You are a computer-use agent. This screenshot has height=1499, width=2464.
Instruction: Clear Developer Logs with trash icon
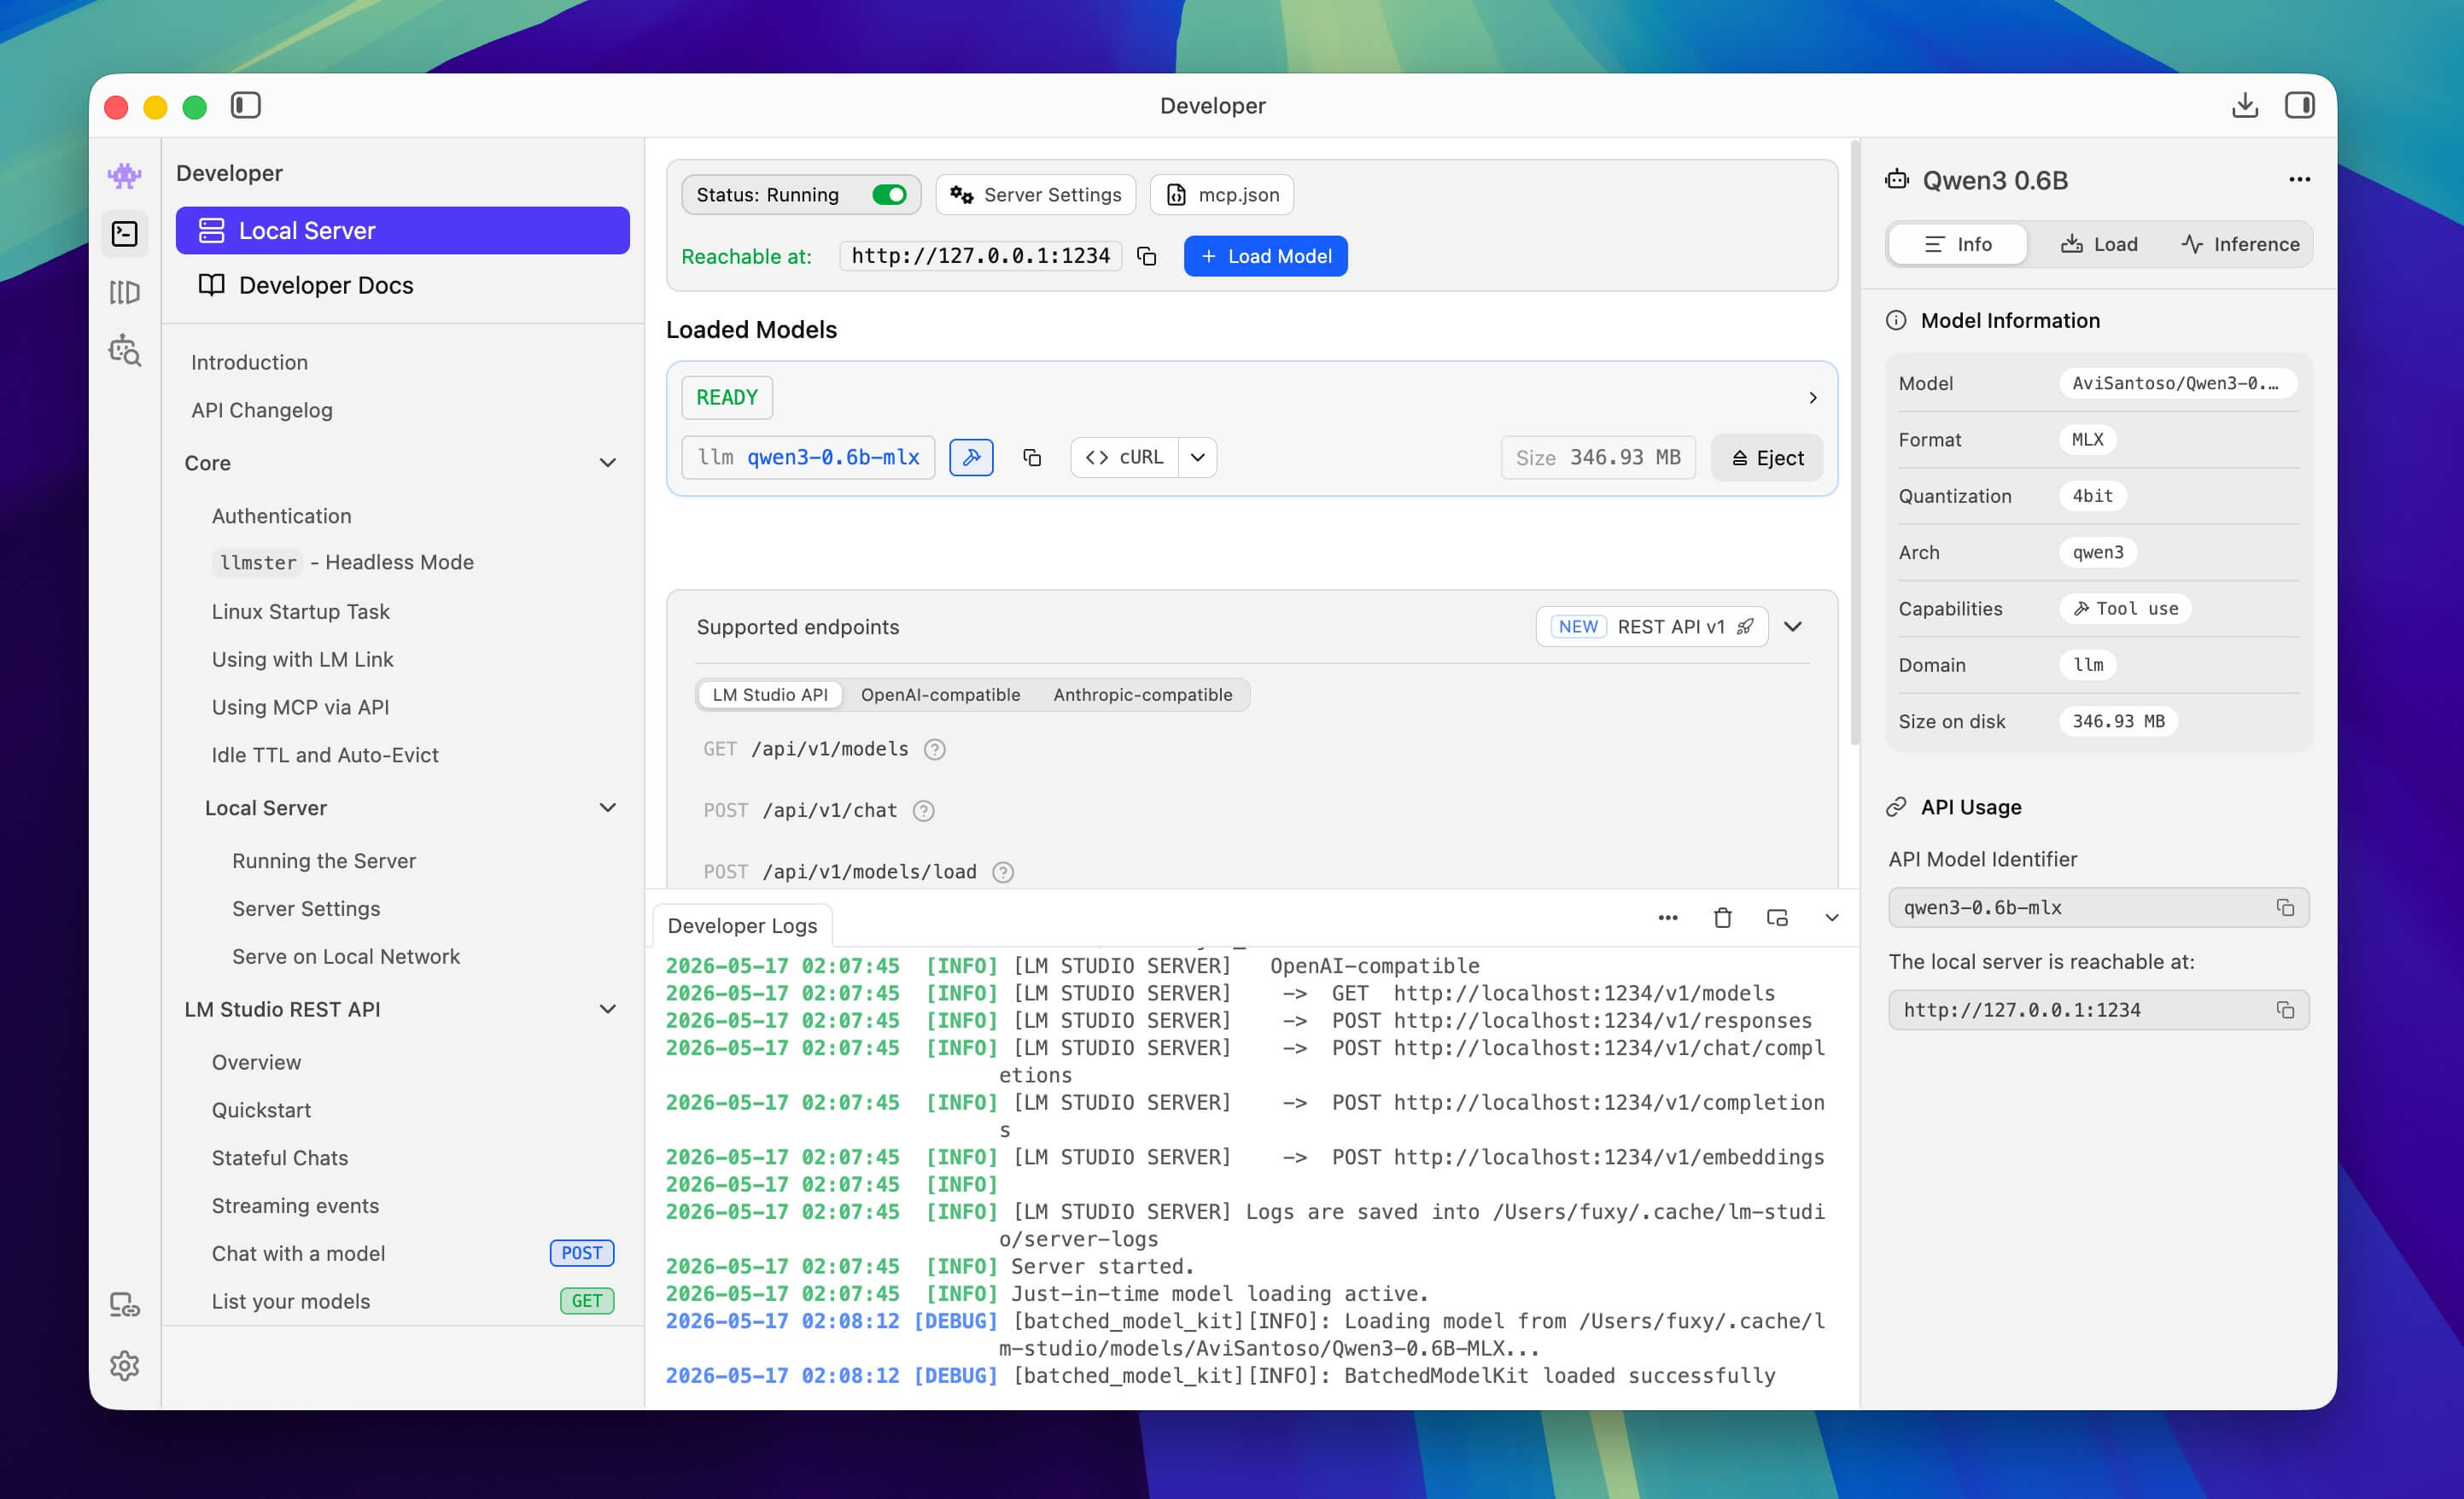(x=1722, y=917)
